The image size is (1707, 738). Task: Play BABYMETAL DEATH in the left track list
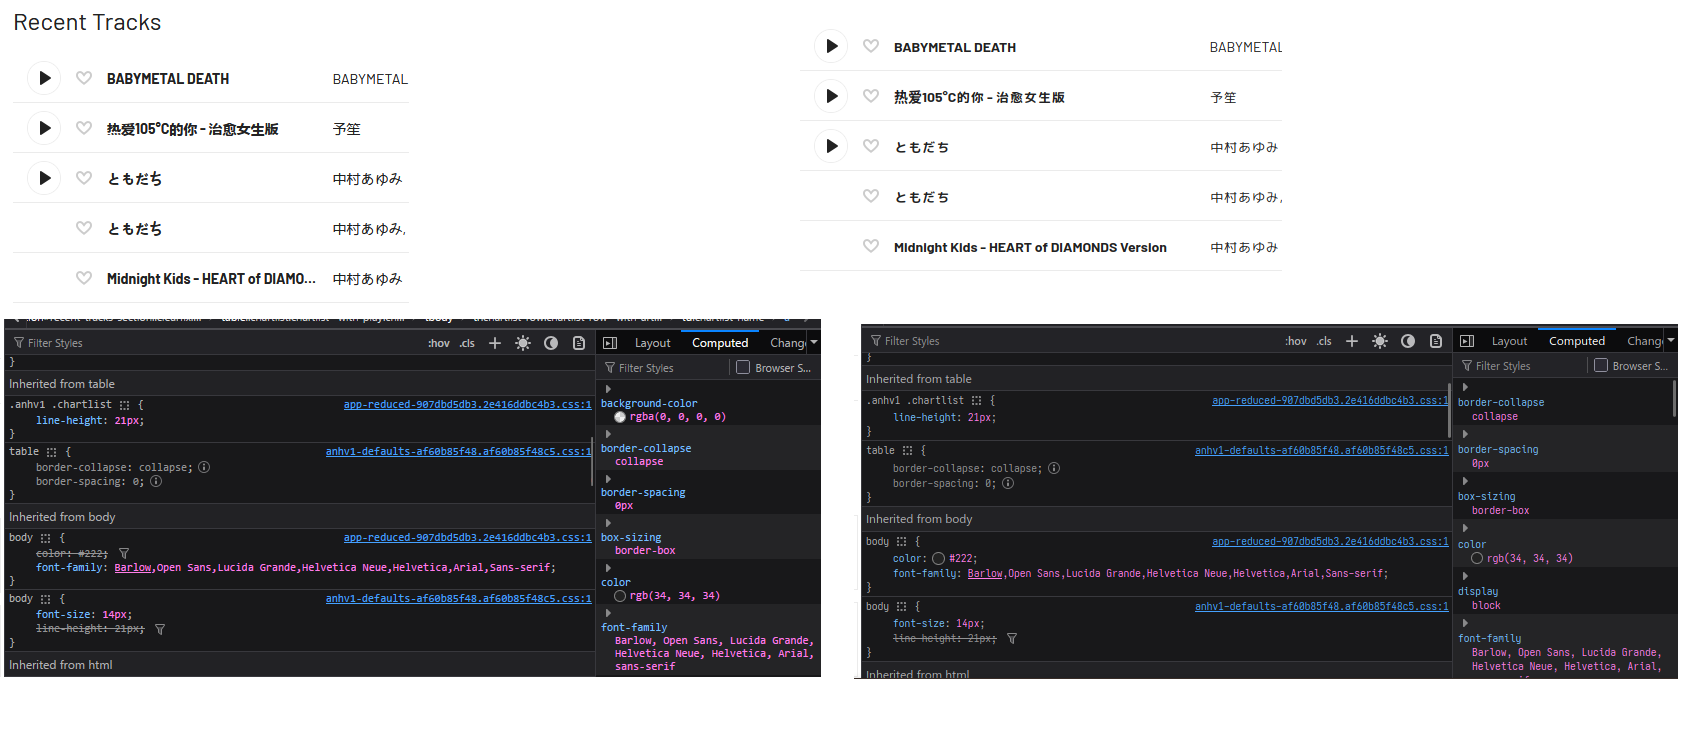click(44, 78)
